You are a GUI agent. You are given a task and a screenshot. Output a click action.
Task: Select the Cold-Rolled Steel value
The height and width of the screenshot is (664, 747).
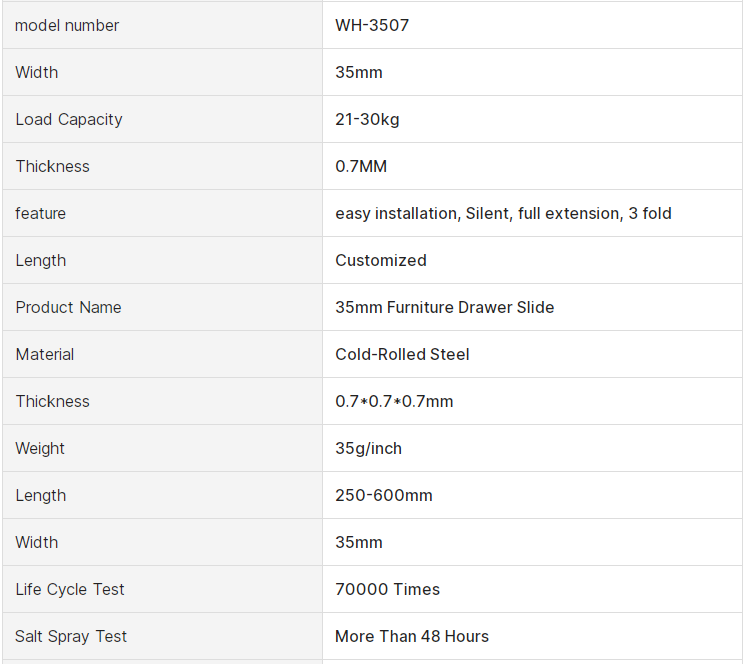[402, 354]
